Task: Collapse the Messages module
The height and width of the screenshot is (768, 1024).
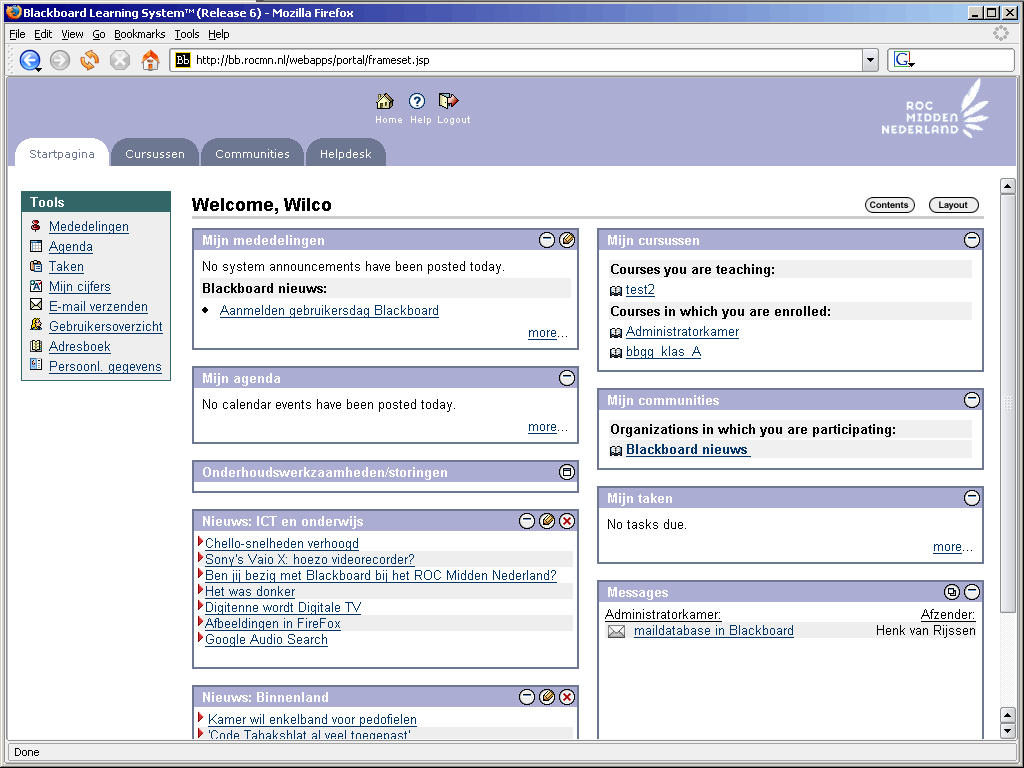Action: tap(972, 592)
